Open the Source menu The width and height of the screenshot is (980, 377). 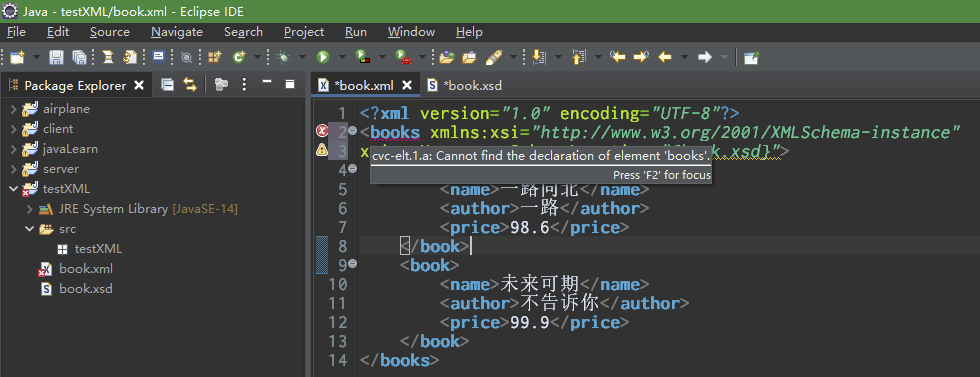click(110, 32)
